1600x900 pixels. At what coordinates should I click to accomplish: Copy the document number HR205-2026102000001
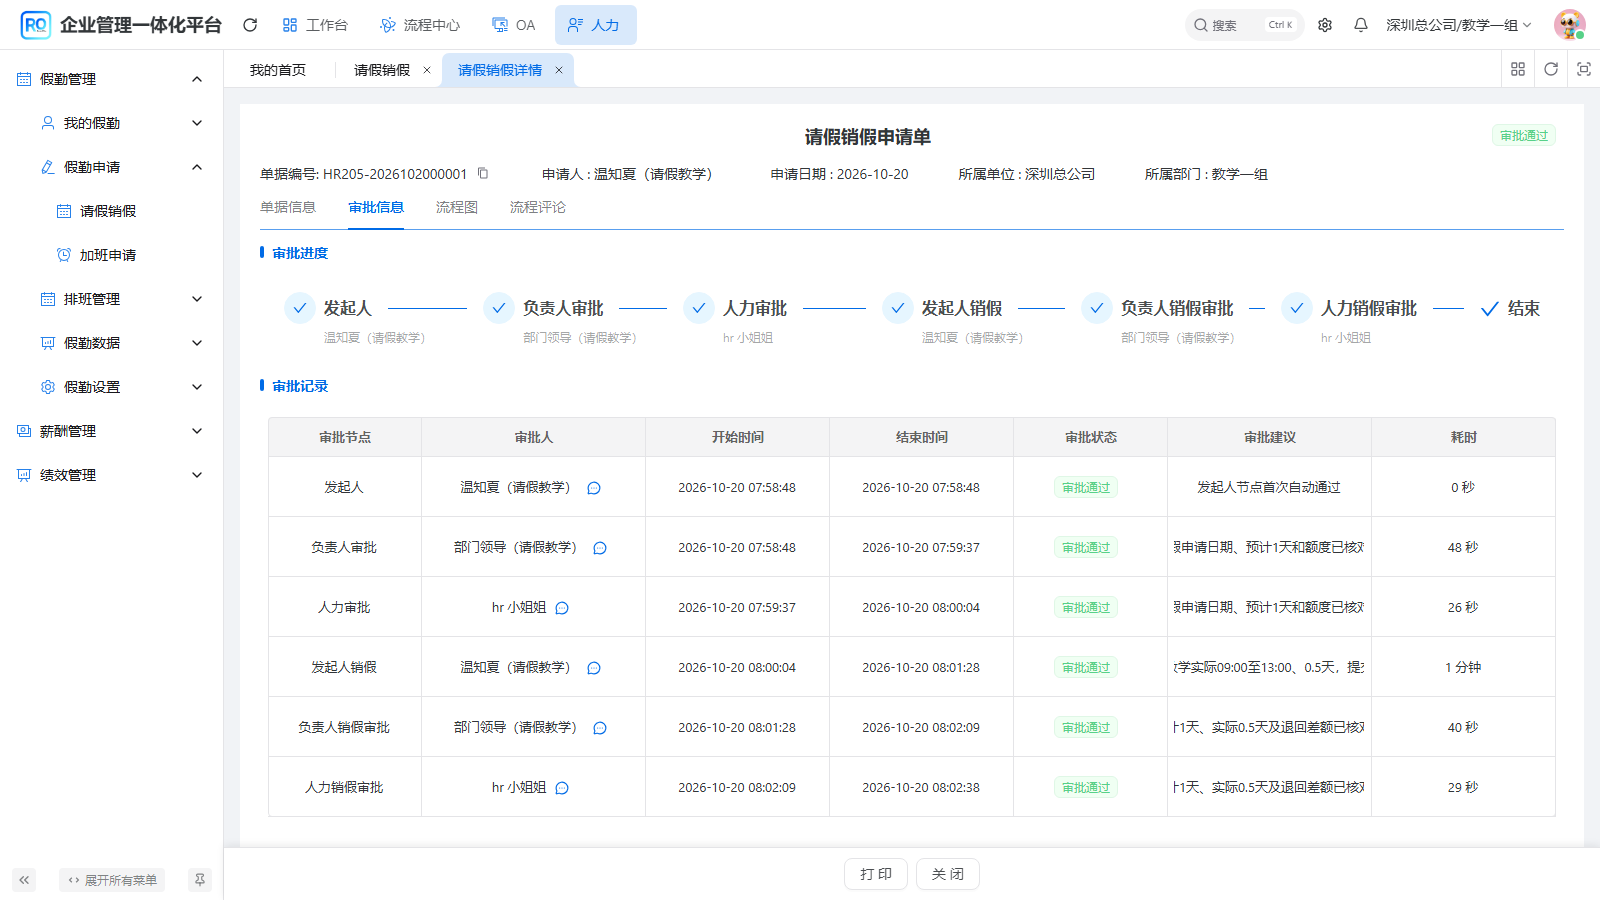click(483, 173)
